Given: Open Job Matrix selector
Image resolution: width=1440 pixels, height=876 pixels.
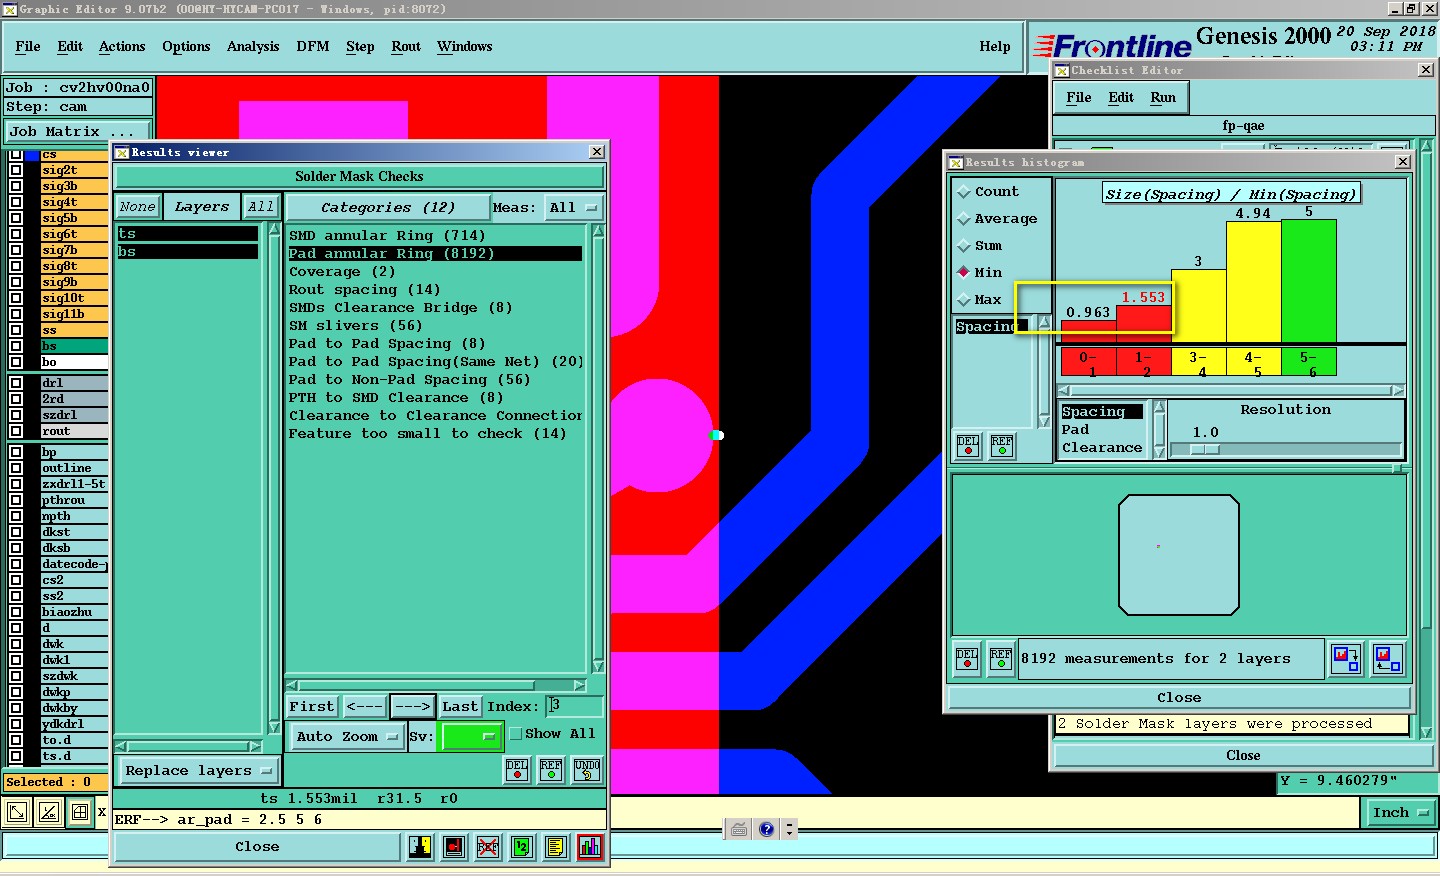Looking at the screenshot, I should click(77, 131).
